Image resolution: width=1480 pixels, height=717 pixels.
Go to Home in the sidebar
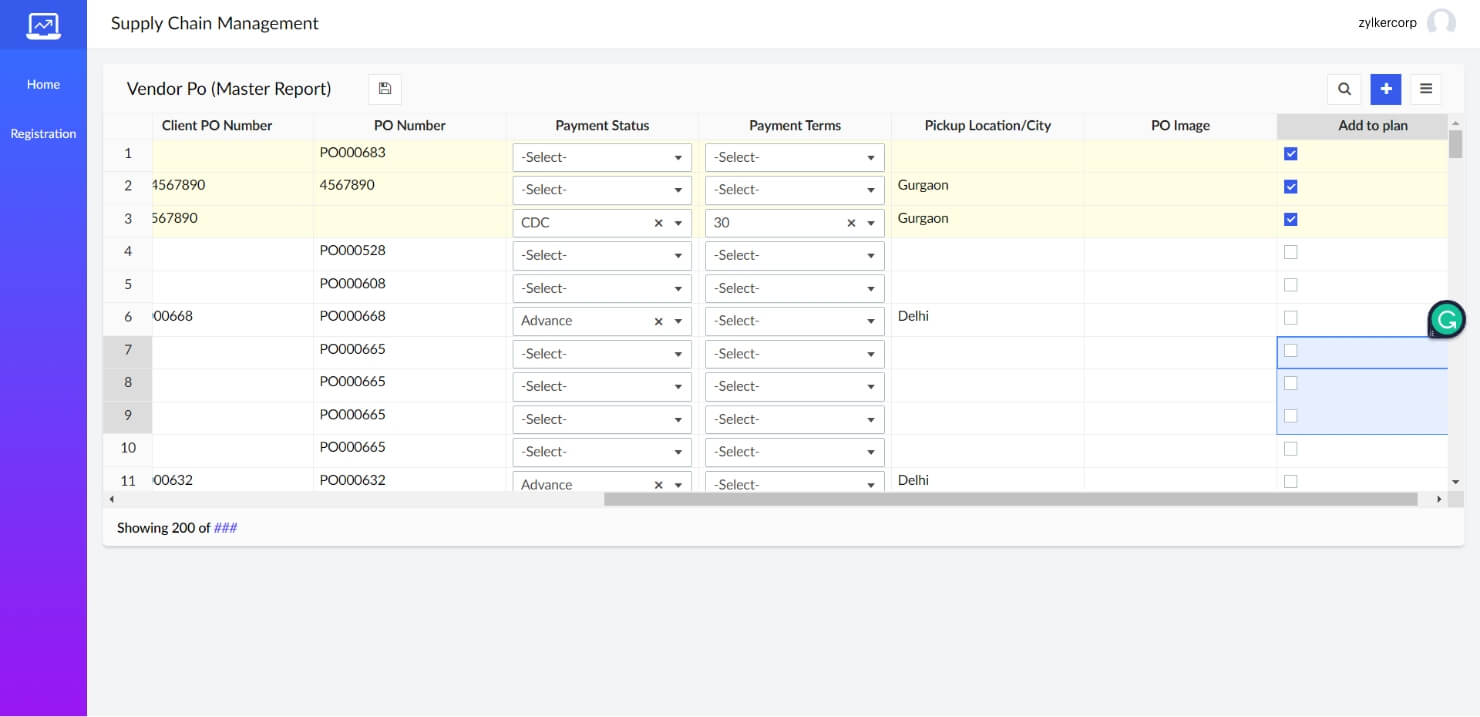tap(43, 84)
